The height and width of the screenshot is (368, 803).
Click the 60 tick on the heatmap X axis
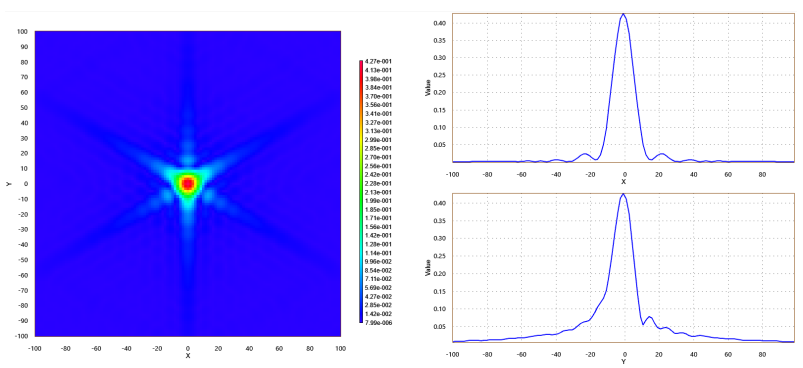coord(280,349)
